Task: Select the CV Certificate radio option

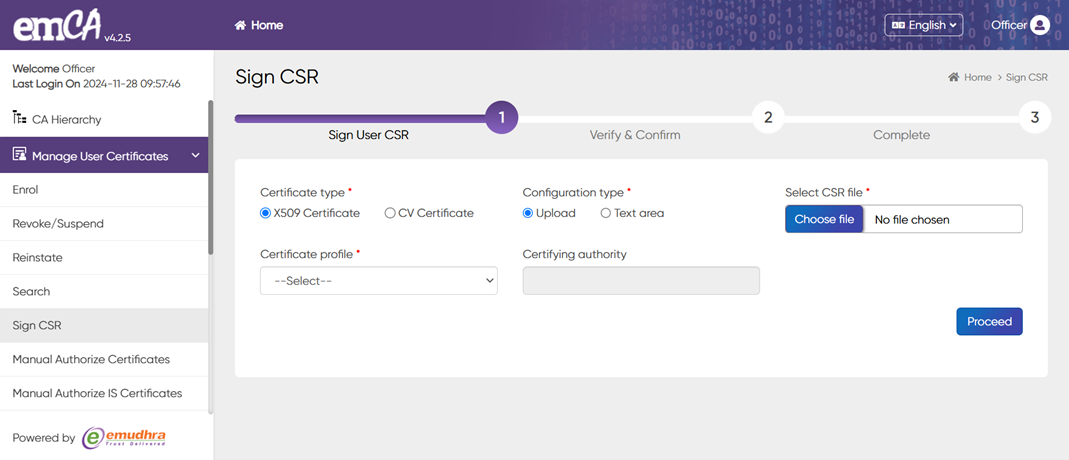Action: [390, 213]
